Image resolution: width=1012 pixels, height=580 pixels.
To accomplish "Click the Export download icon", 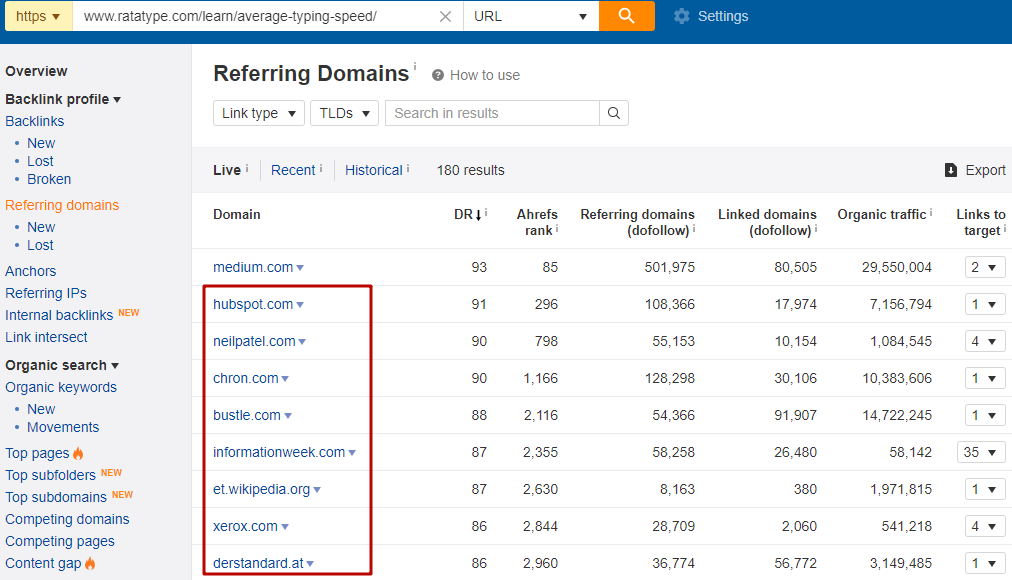I will pos(951,170).
